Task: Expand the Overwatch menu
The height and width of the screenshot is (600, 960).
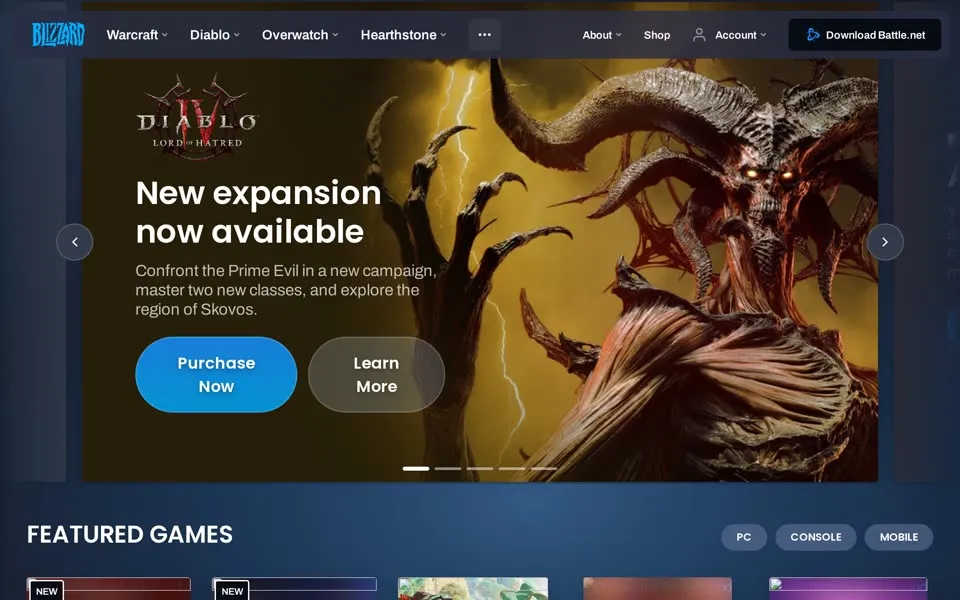Action: tap(300, 35)
